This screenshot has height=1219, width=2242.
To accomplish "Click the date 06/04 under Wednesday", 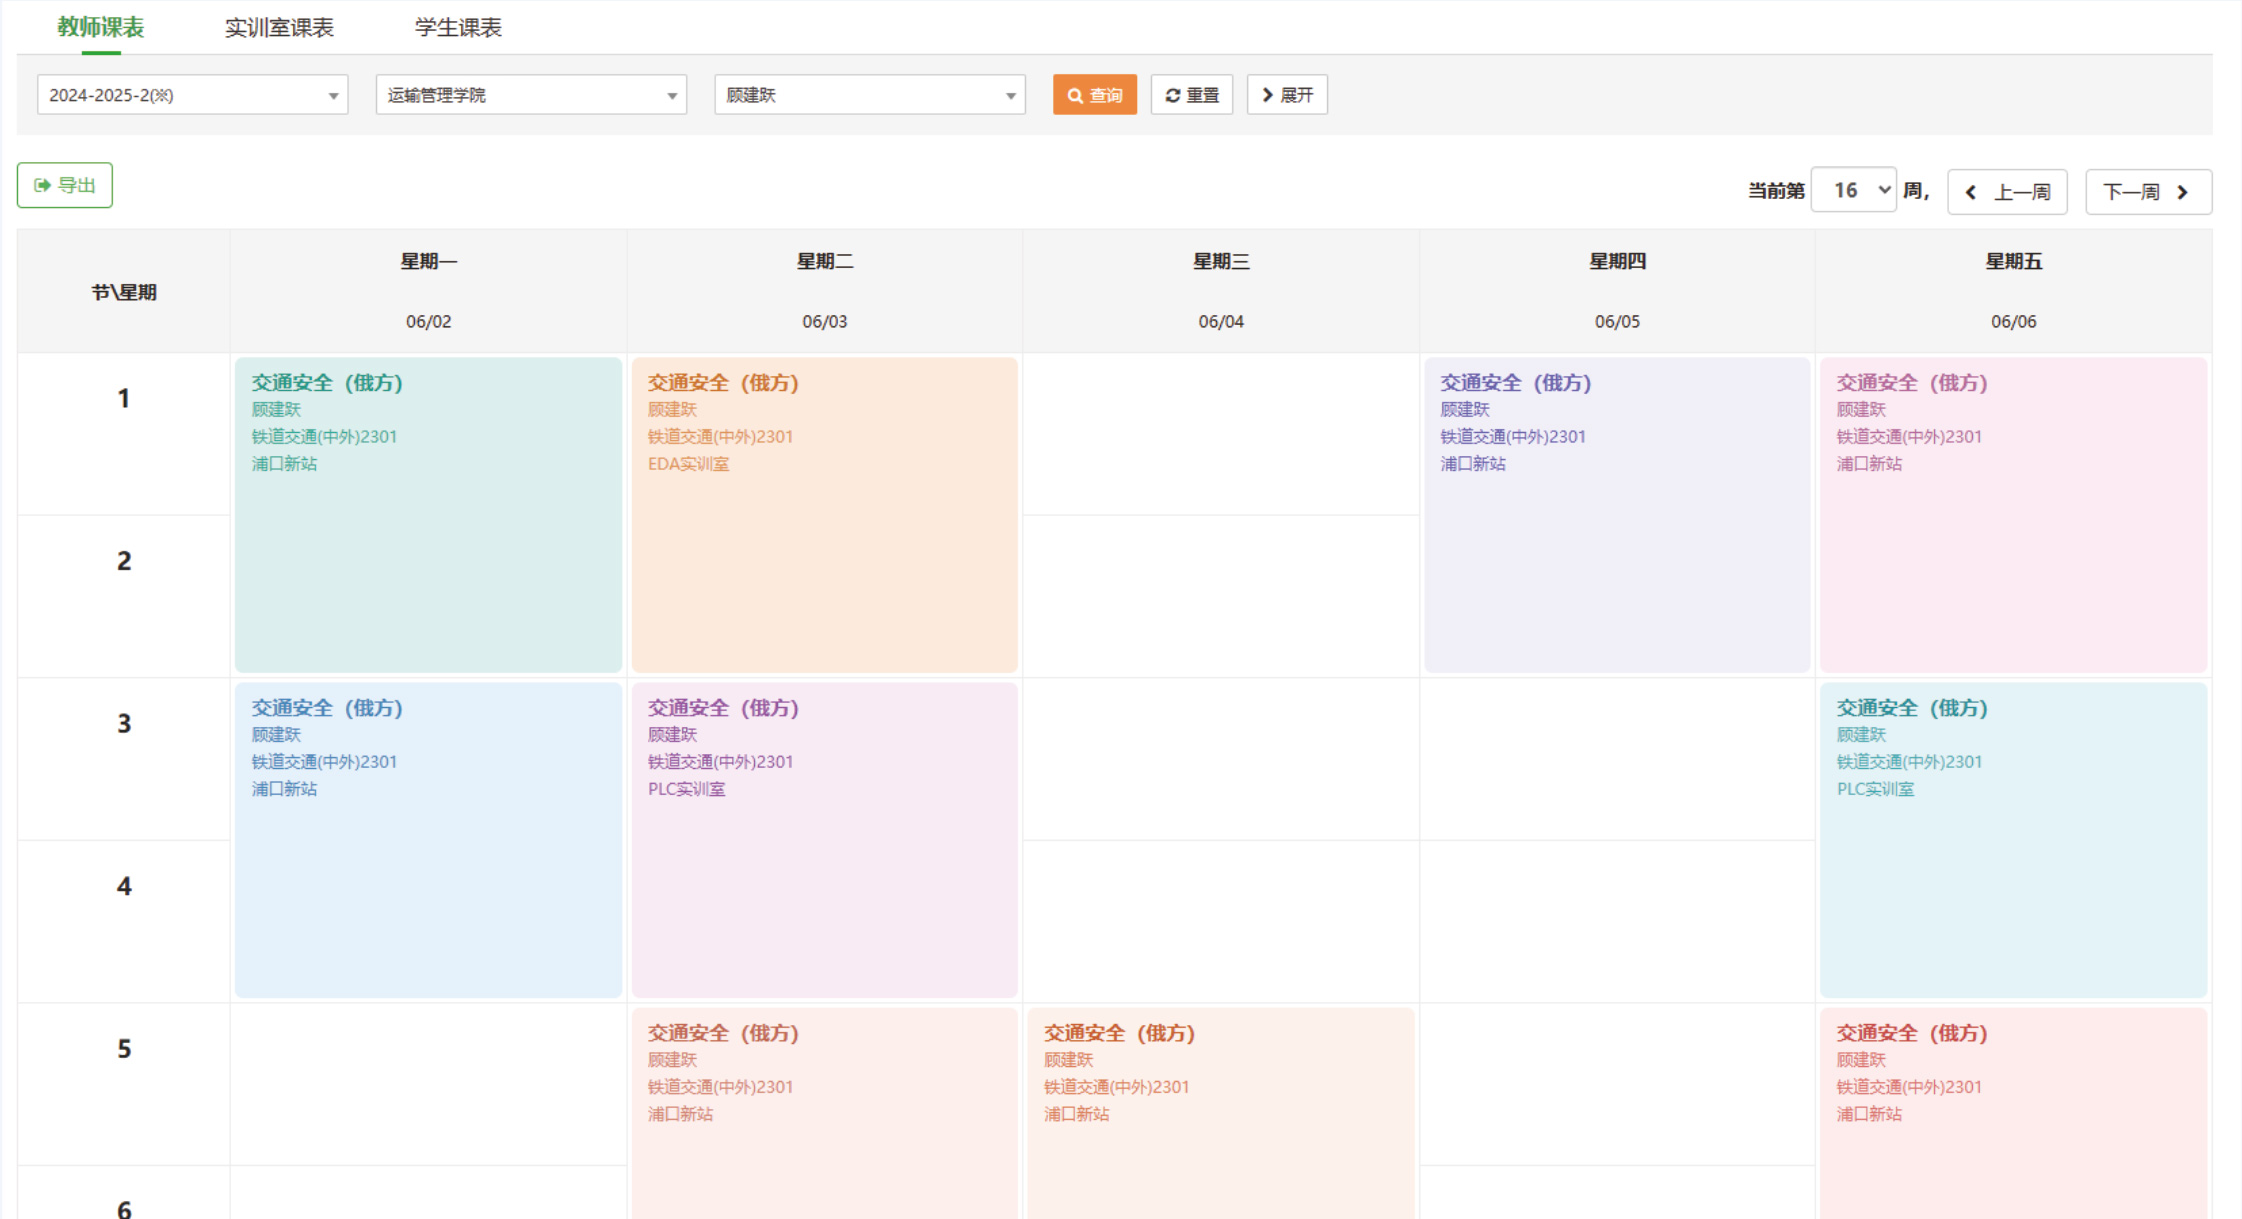I will [x=1221, y=321].
